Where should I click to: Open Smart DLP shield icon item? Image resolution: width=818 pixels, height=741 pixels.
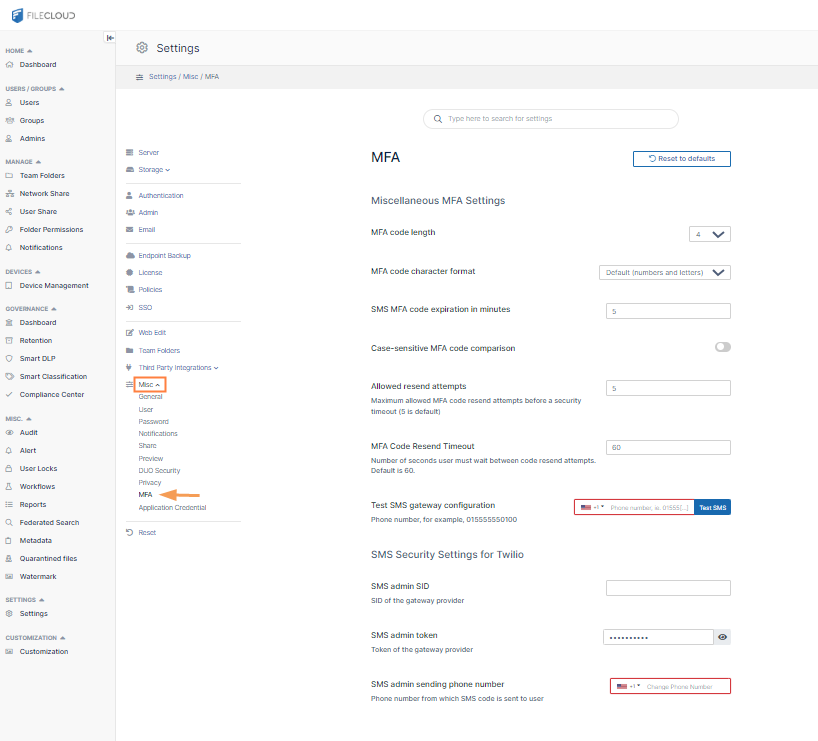pos(10,358)
